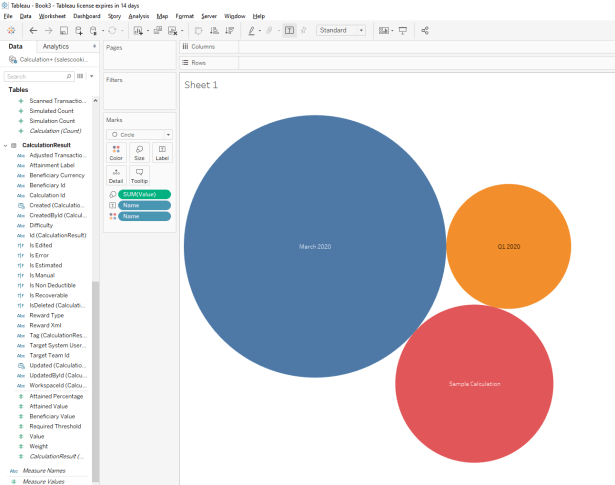Click the Undo back arrow in toolbar
Viewport: 615px width, 485px height.
coord(33,31)
